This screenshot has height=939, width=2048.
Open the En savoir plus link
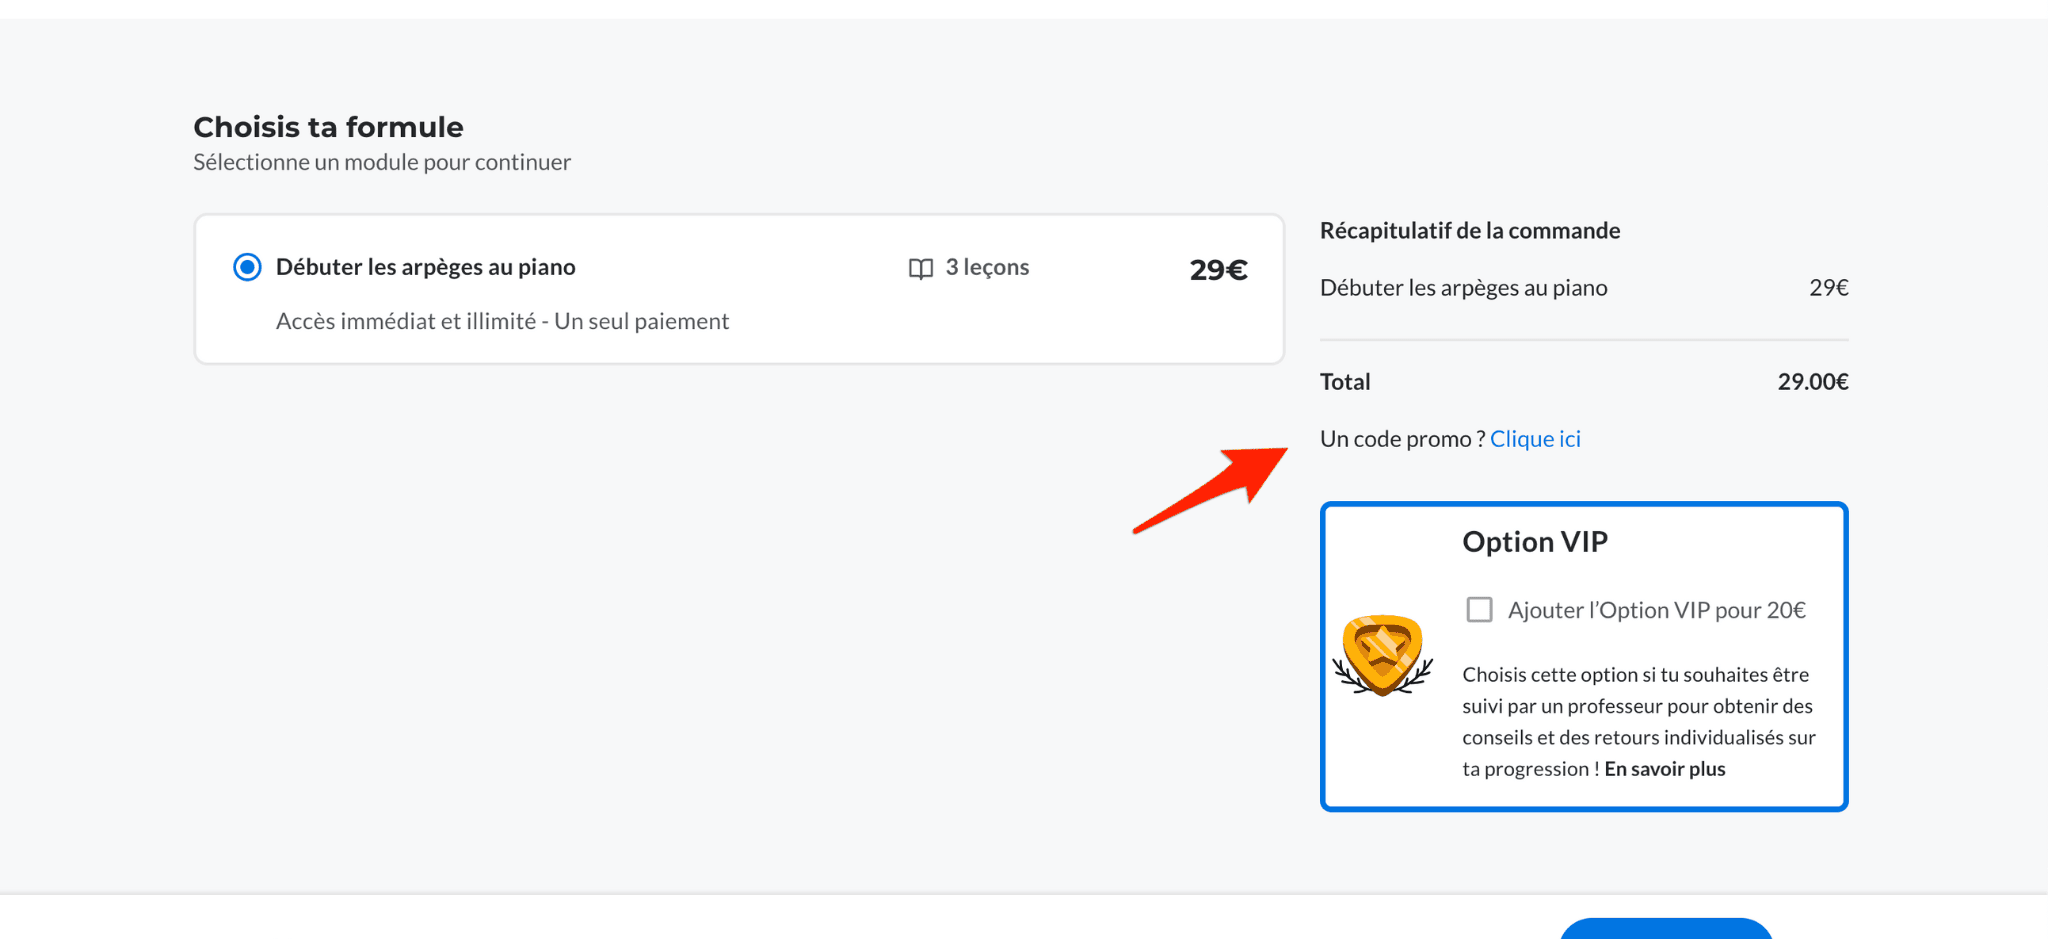point(1665,769)
